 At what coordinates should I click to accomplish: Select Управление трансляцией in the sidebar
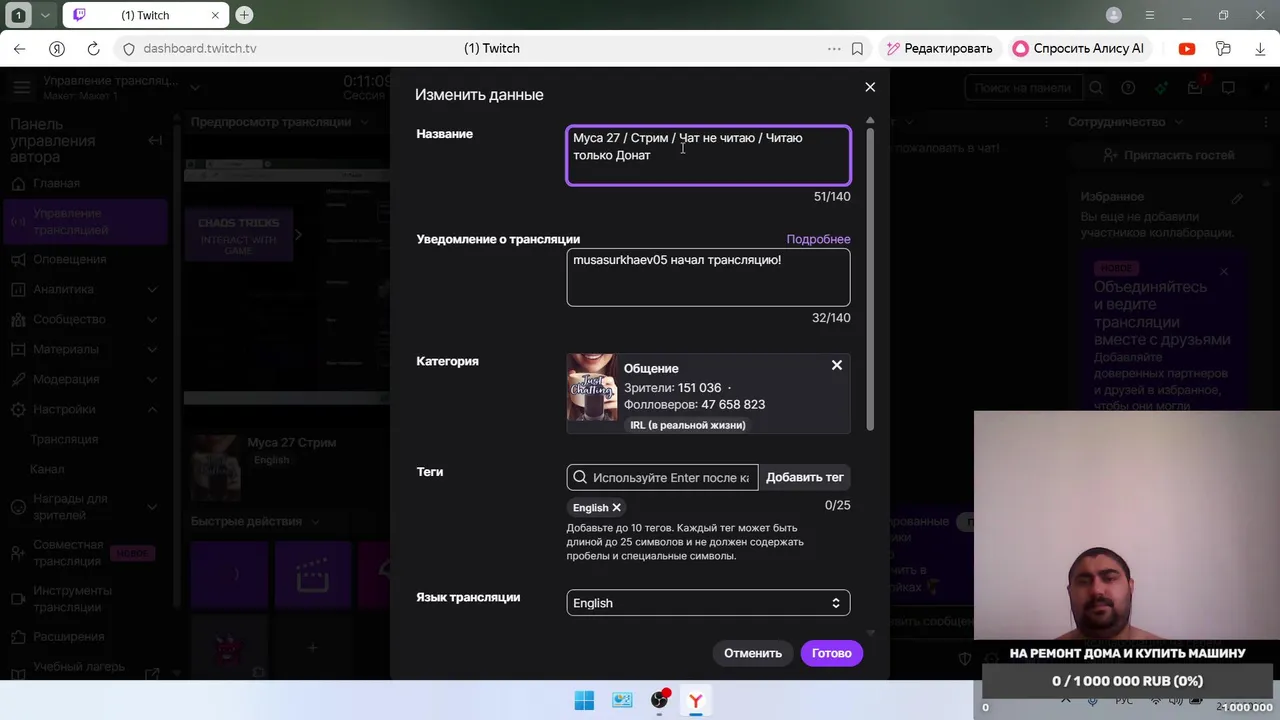click(85, 222)
